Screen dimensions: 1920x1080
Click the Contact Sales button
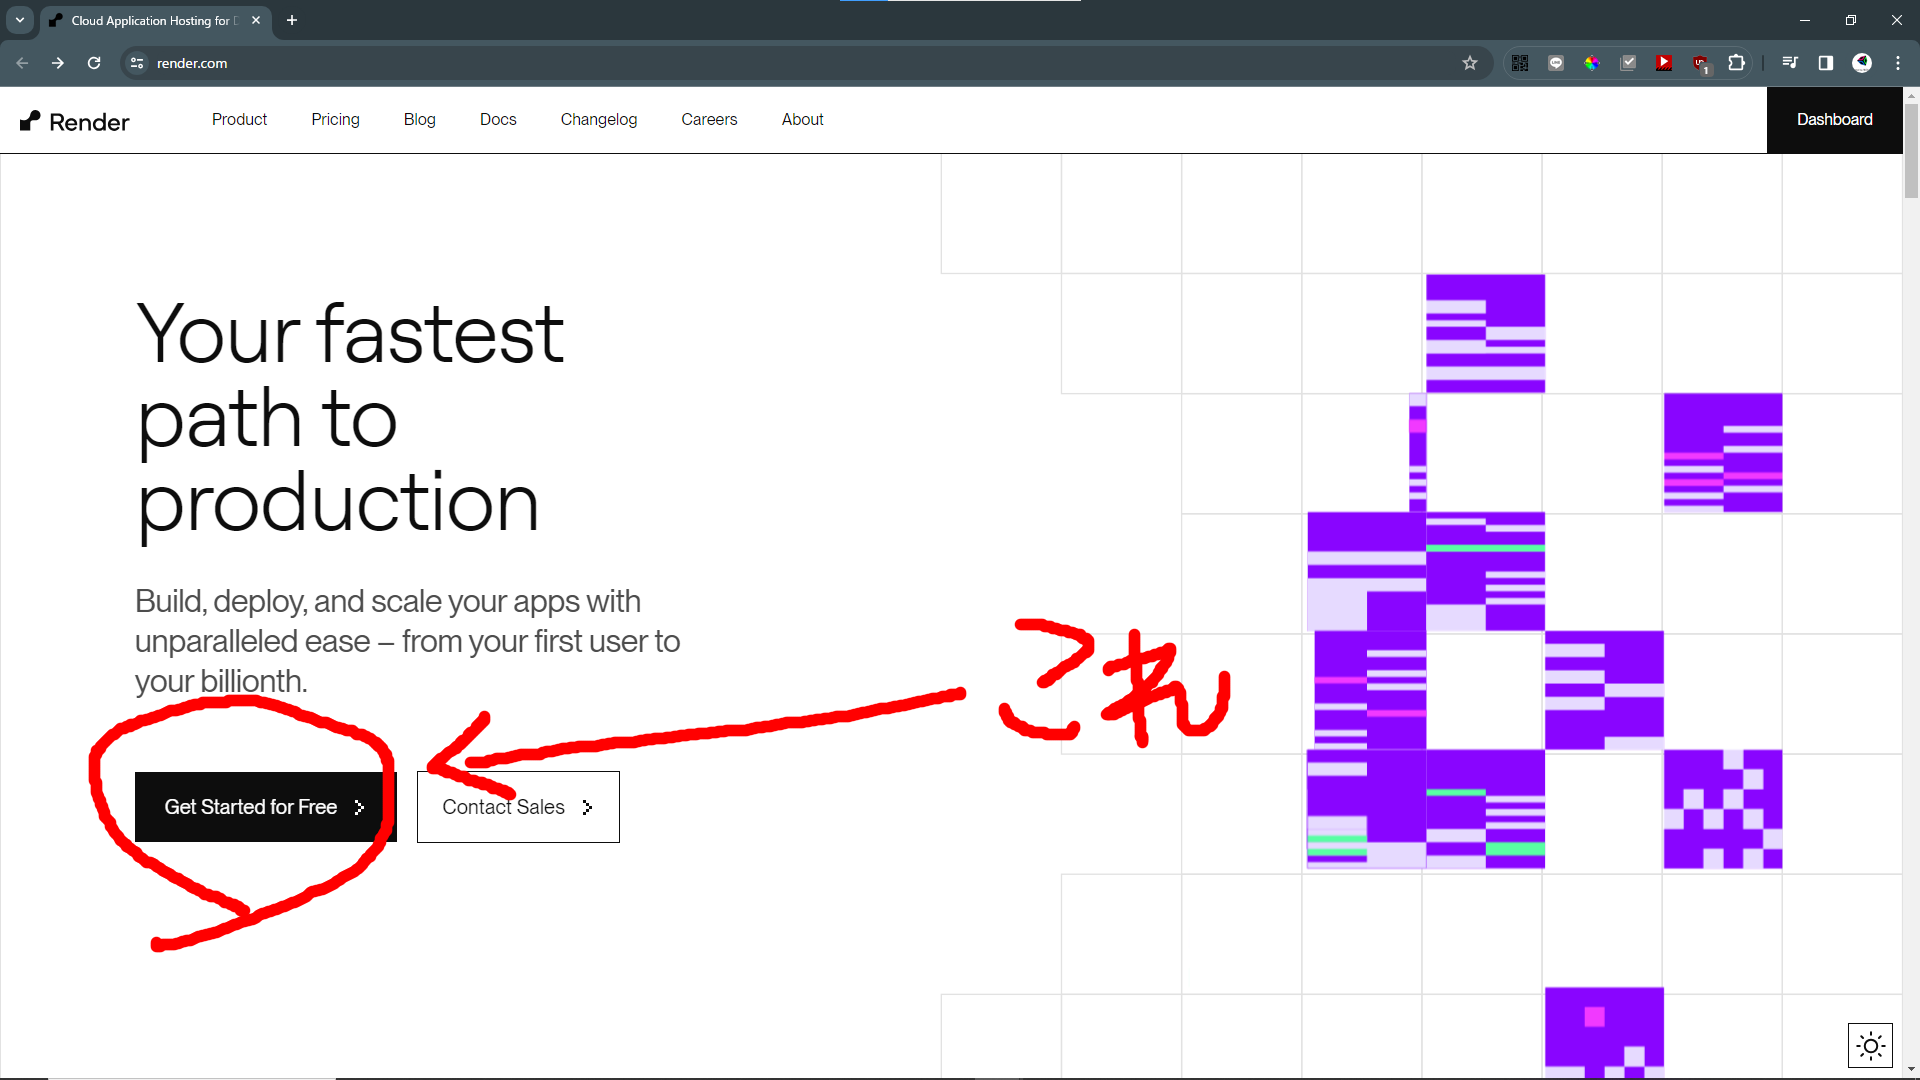pos(518,807)
